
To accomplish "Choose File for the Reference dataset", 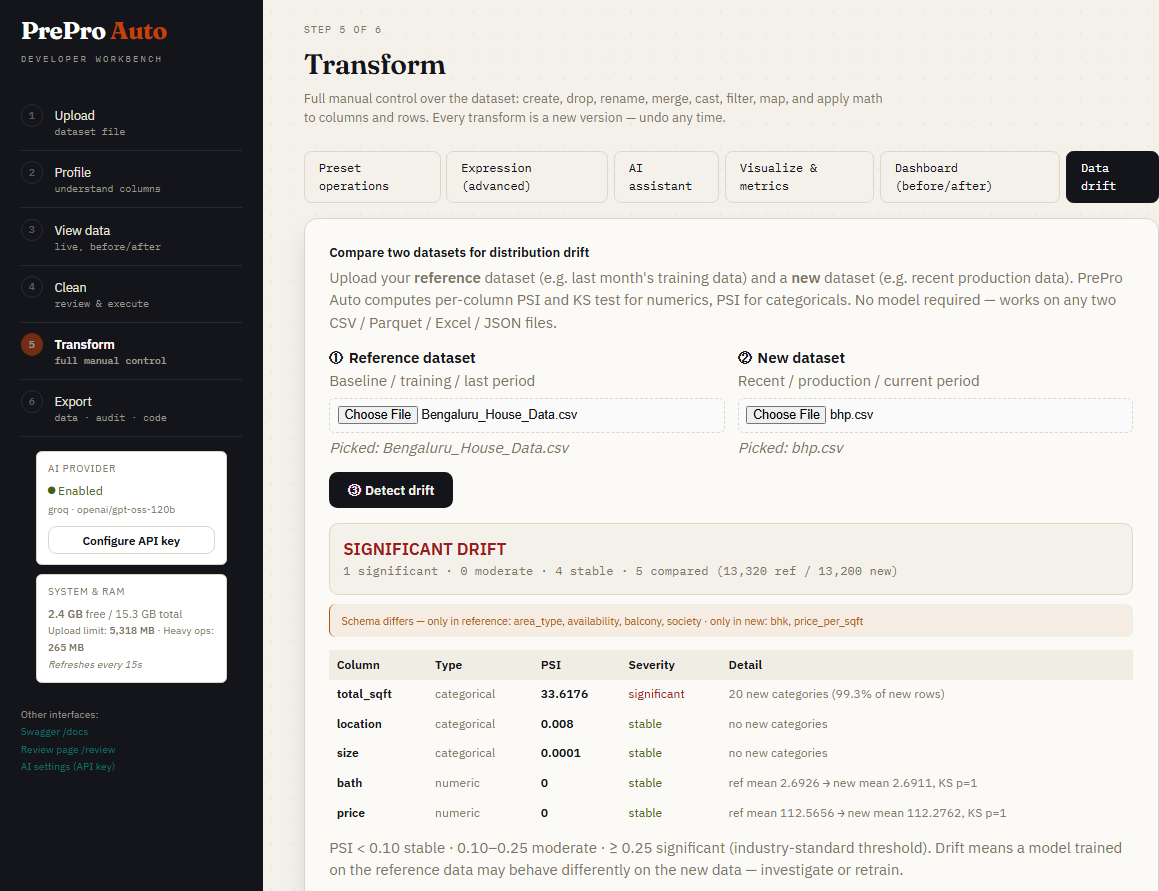I will (x=378, y=415).
